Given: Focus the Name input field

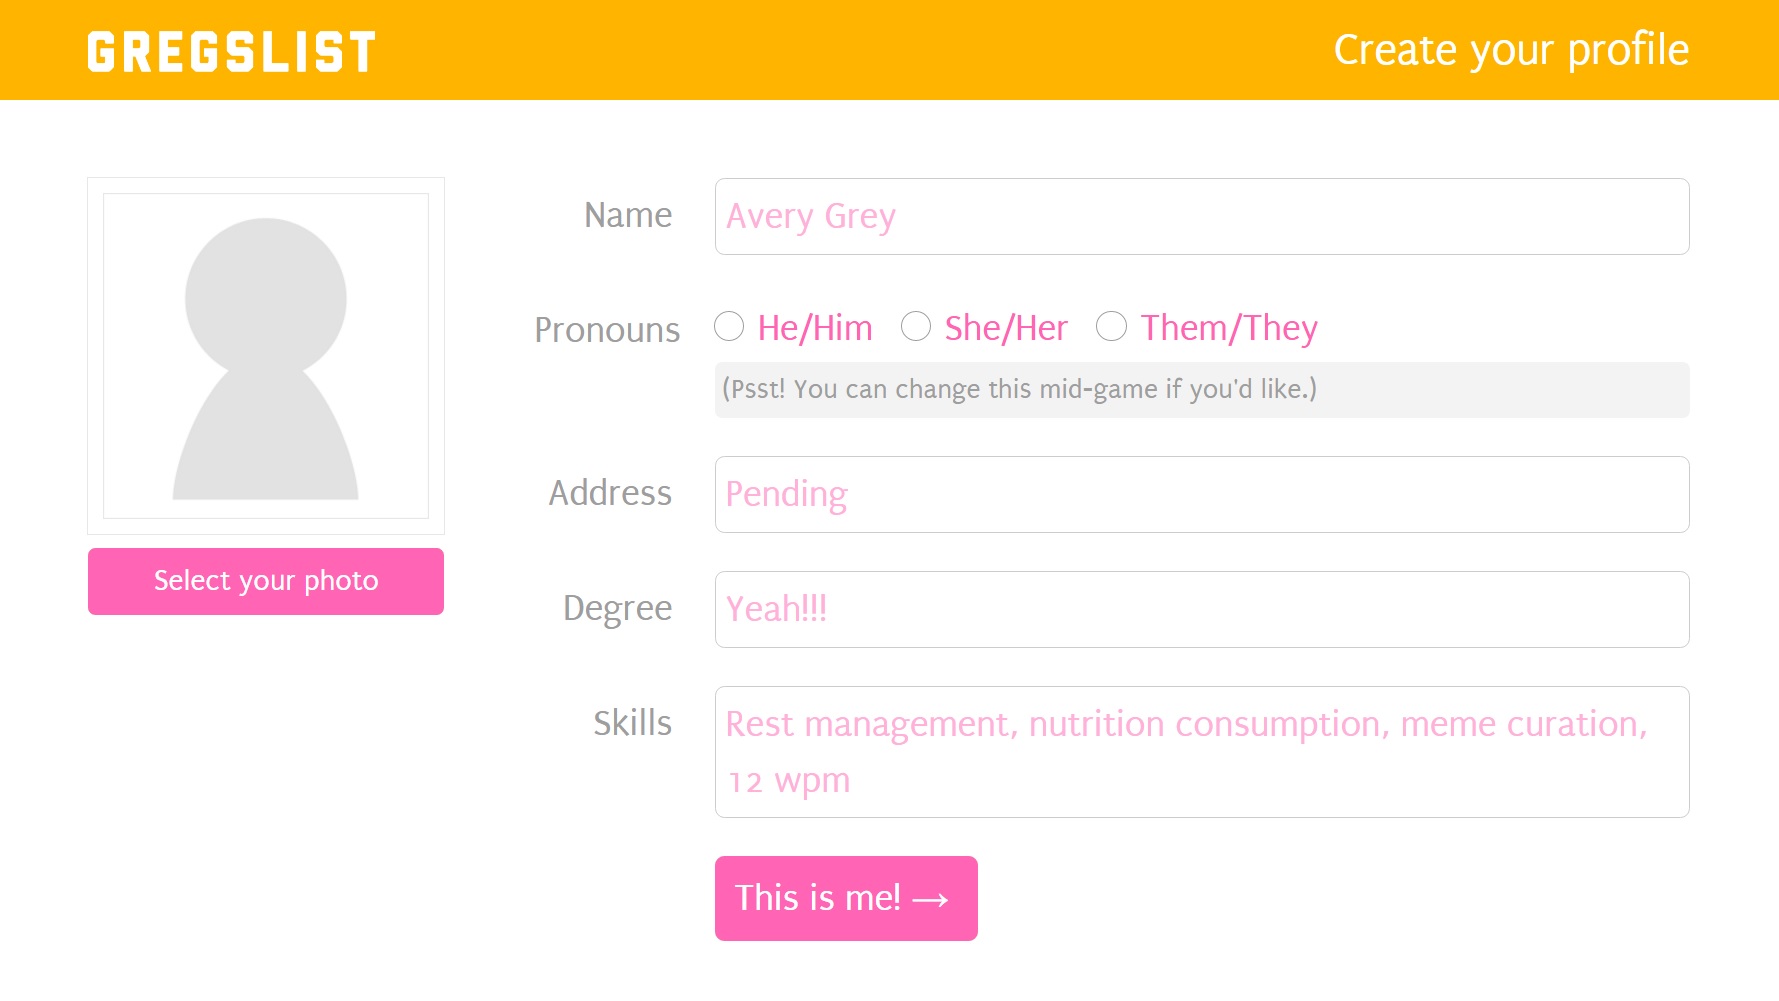Looking at the screenshot, I should (x=1202, y=216).
